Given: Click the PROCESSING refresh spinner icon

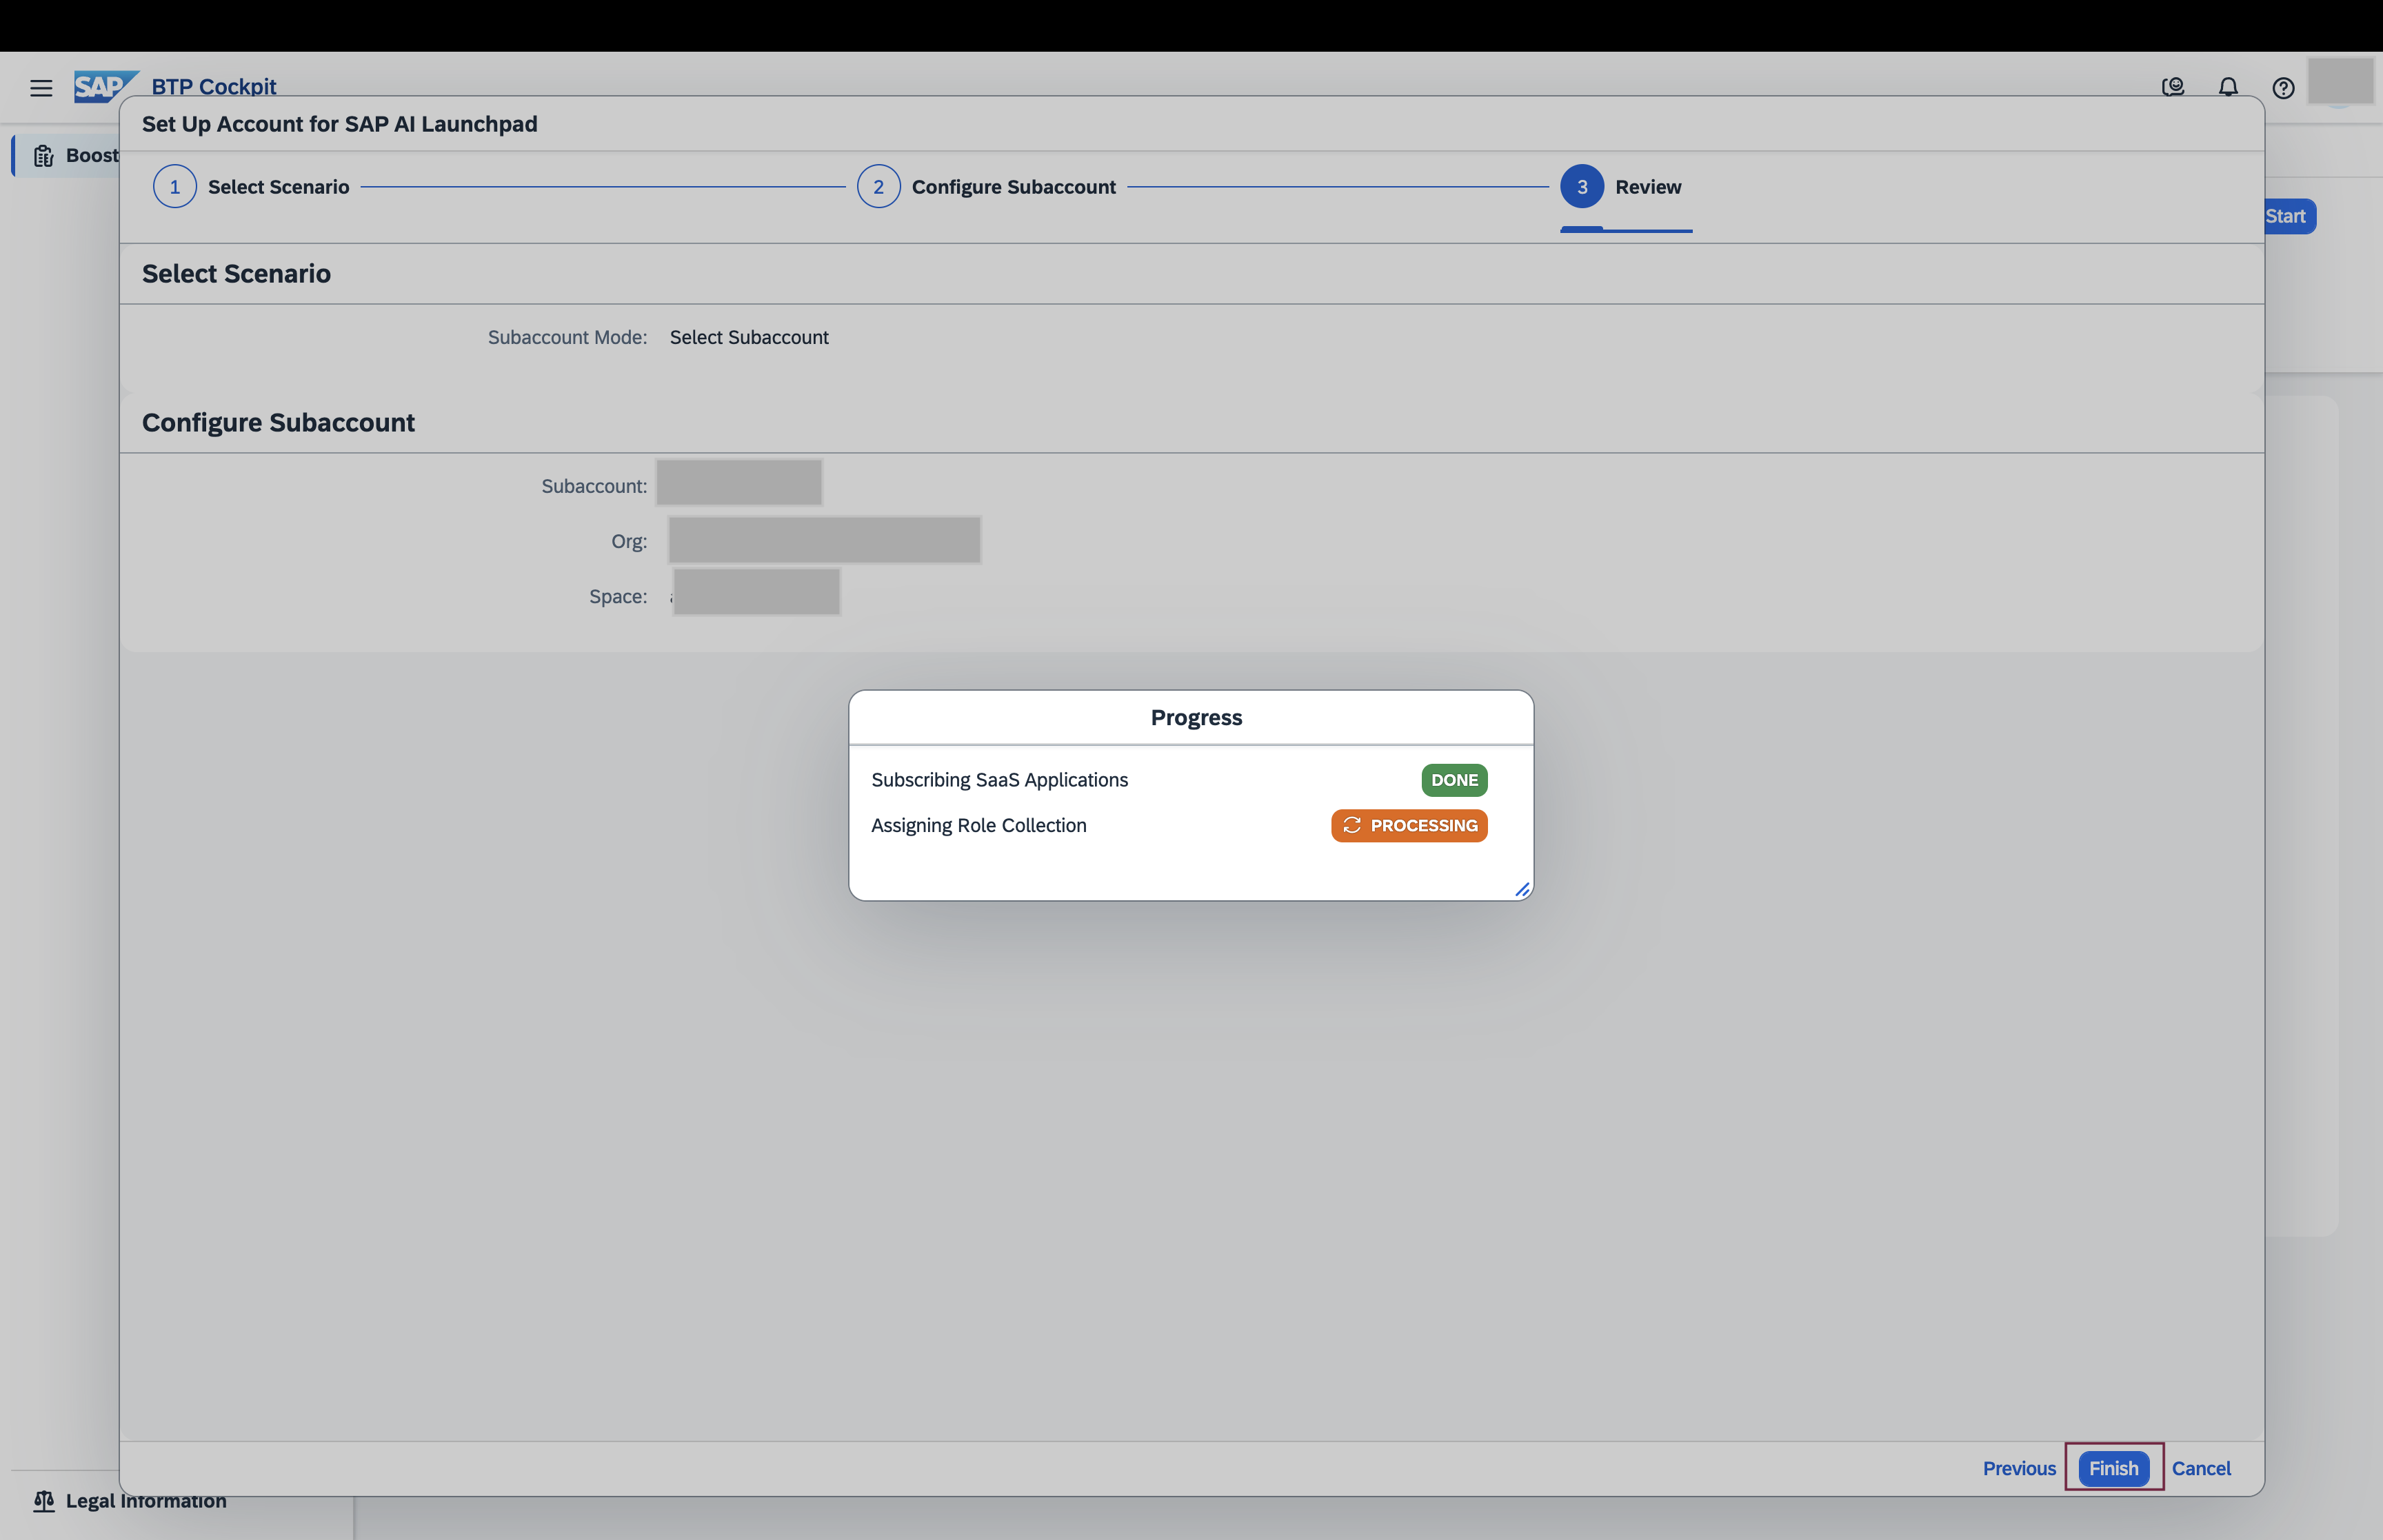Looking at the screenshot, I should coord(1352,825).
